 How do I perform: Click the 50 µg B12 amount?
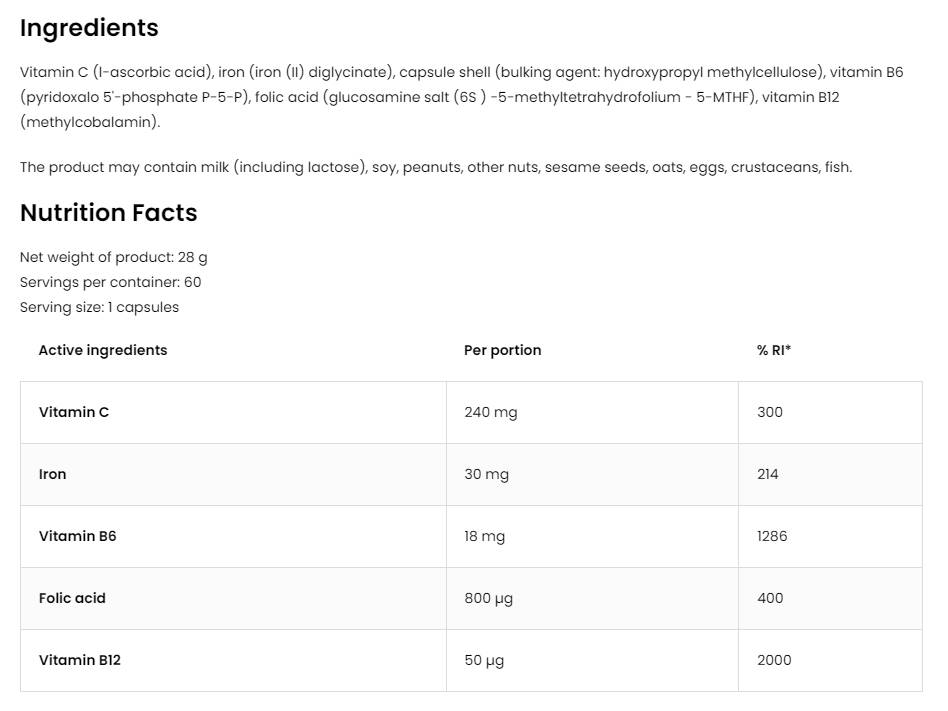click(484, 660)
